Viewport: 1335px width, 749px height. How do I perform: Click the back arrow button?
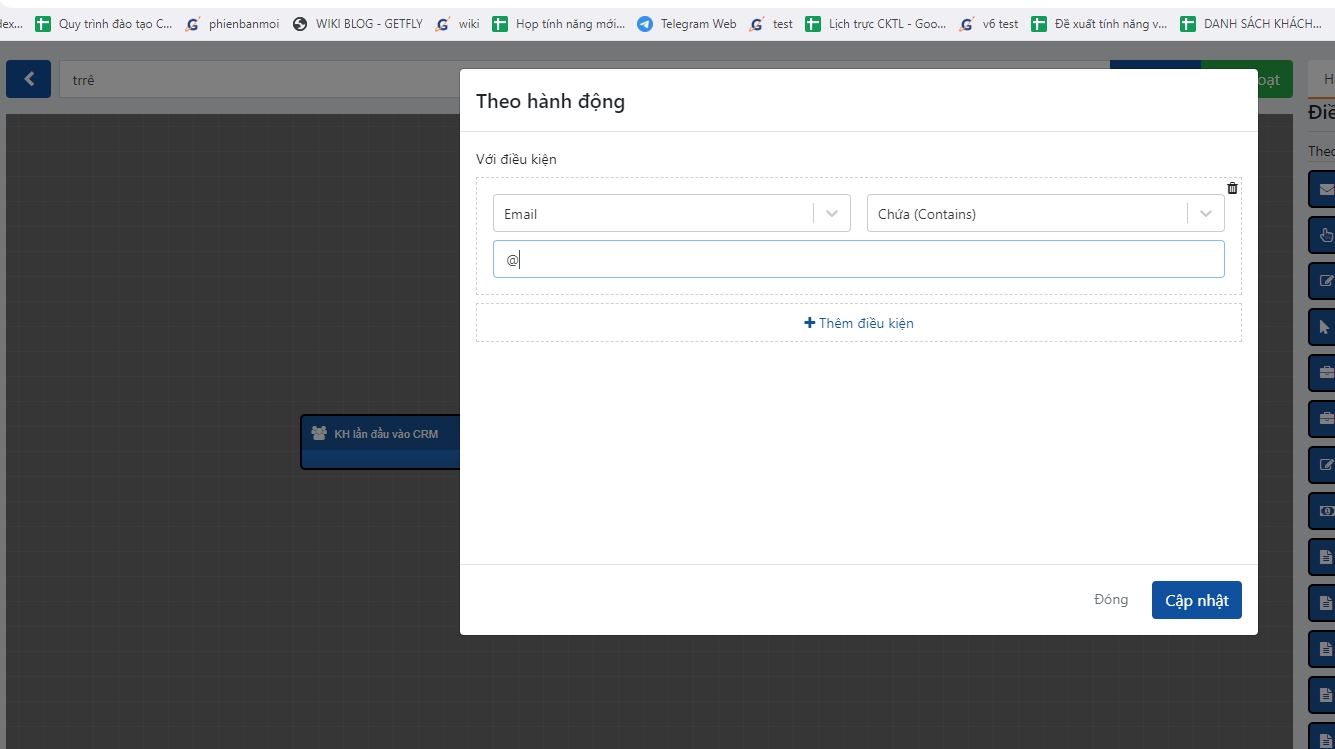pos(29,79)
